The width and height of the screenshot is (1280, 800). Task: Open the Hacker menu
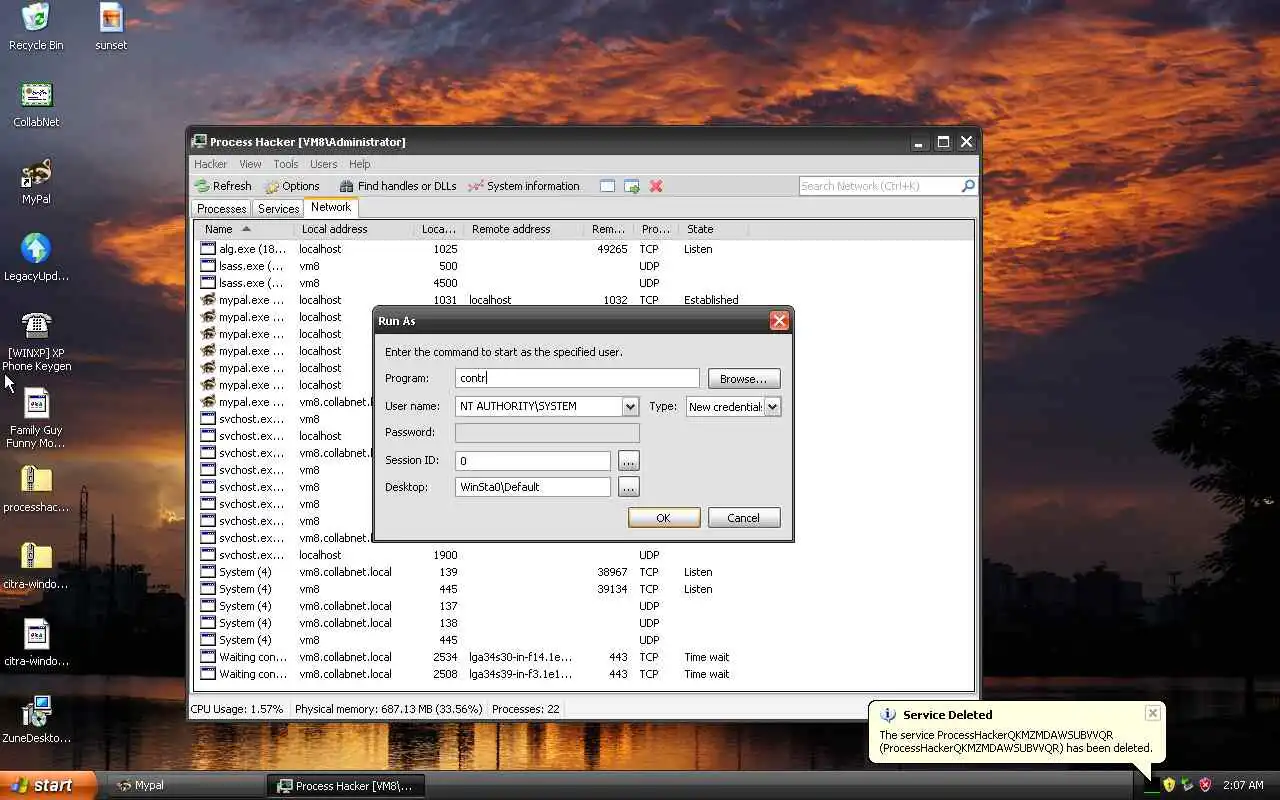pos(210,164)
